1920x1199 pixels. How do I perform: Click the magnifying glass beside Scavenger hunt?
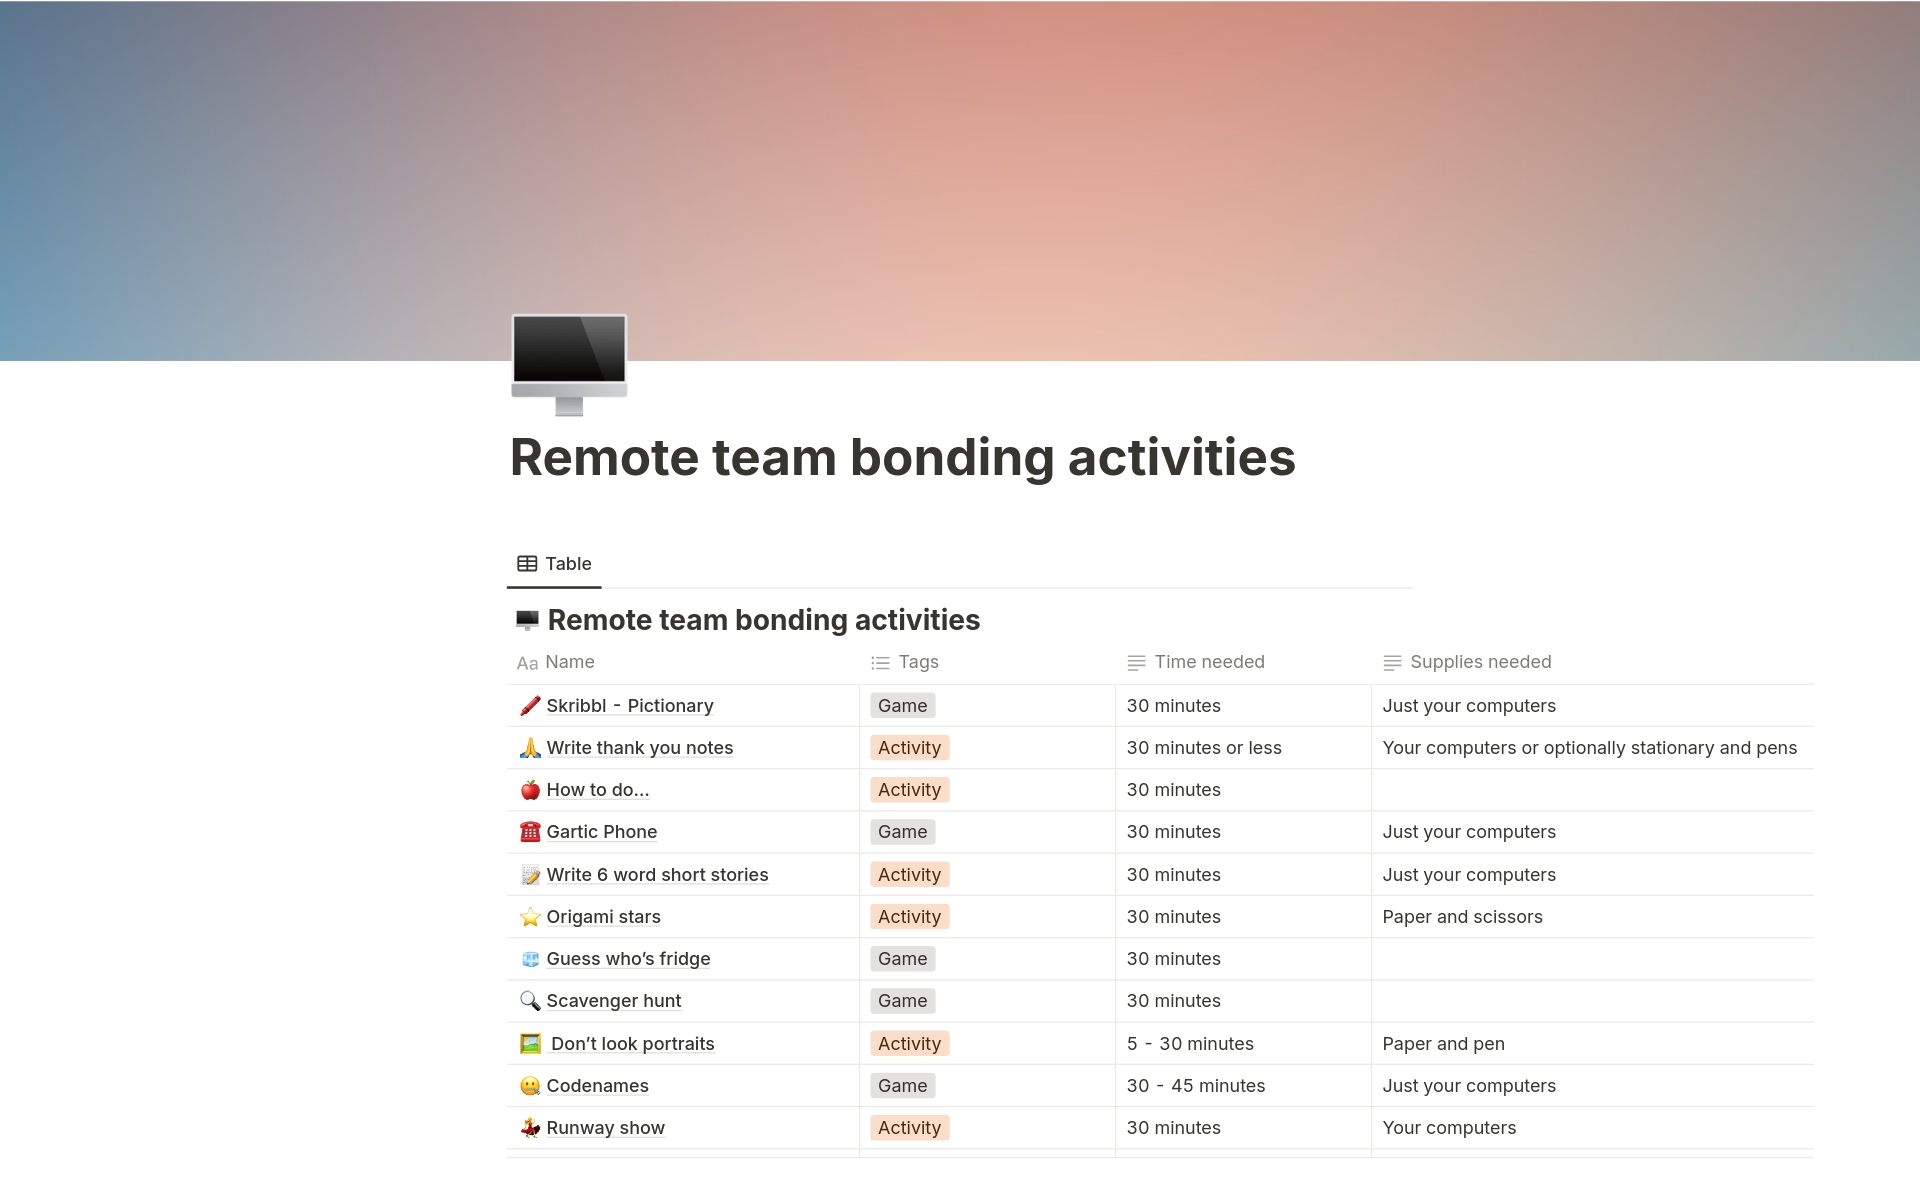[x=530, y=1001]
